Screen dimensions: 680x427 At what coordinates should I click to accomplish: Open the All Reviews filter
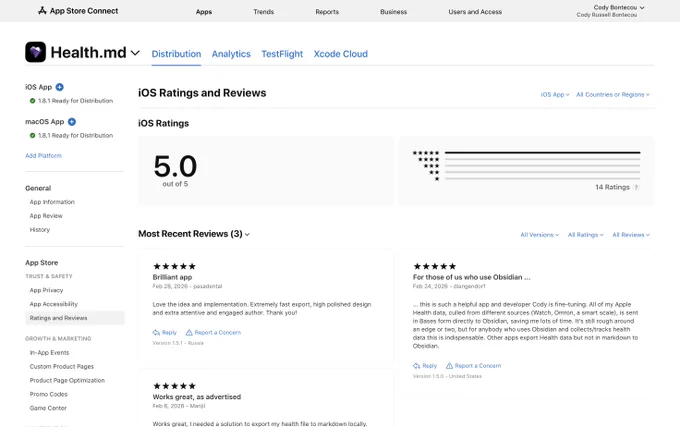click(x=631, y=235)
